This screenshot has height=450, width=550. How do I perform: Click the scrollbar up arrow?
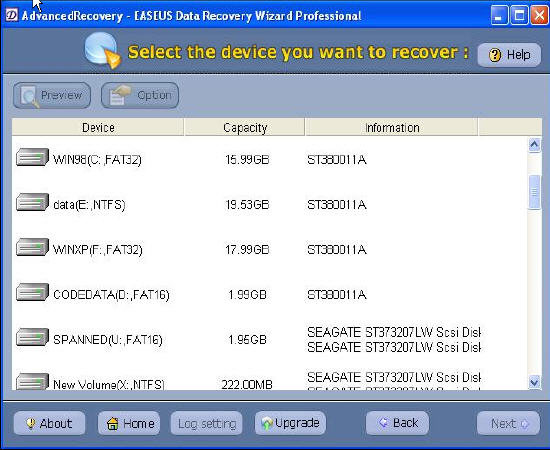534,145
